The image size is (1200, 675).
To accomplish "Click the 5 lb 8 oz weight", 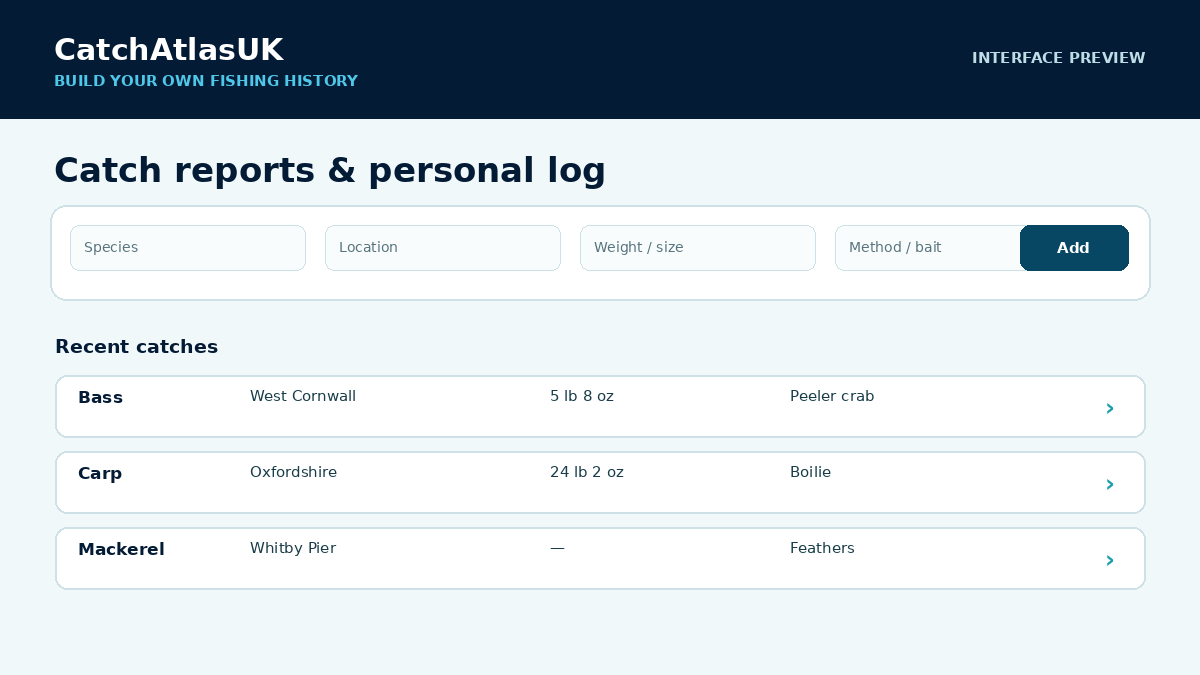I will point(582,396).
